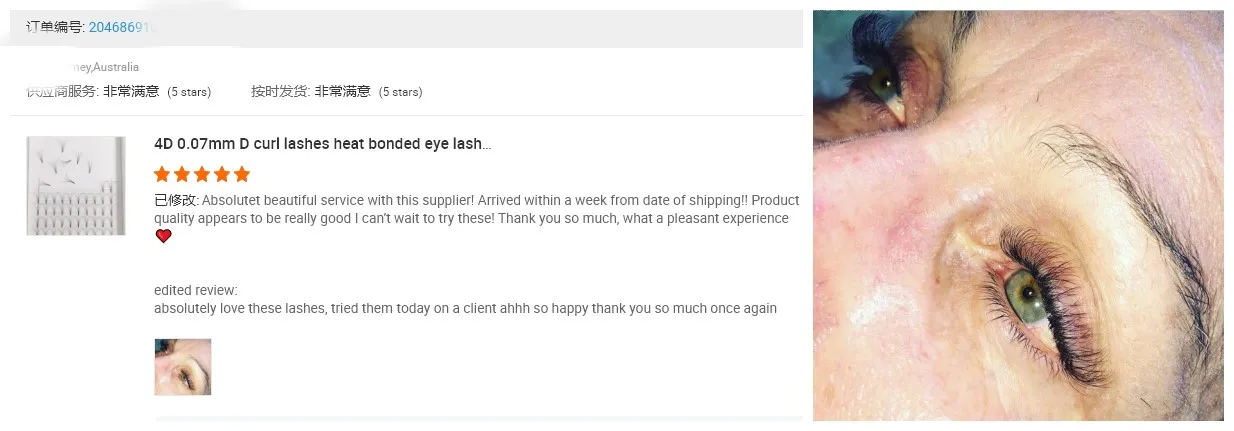This screenshot has height=431, width=1234.
Task: Click "(5 stars)" beside 供应商服务
Action: [x=189, y=92]
